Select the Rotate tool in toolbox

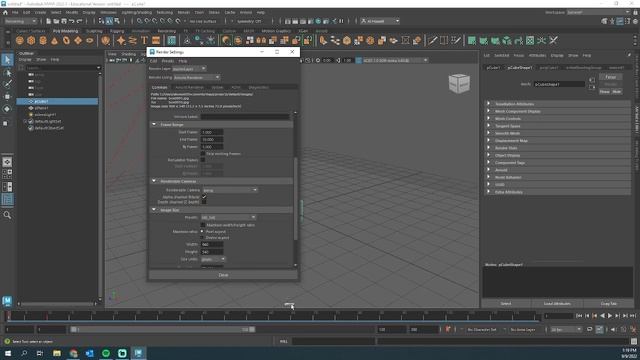[7, 109]
